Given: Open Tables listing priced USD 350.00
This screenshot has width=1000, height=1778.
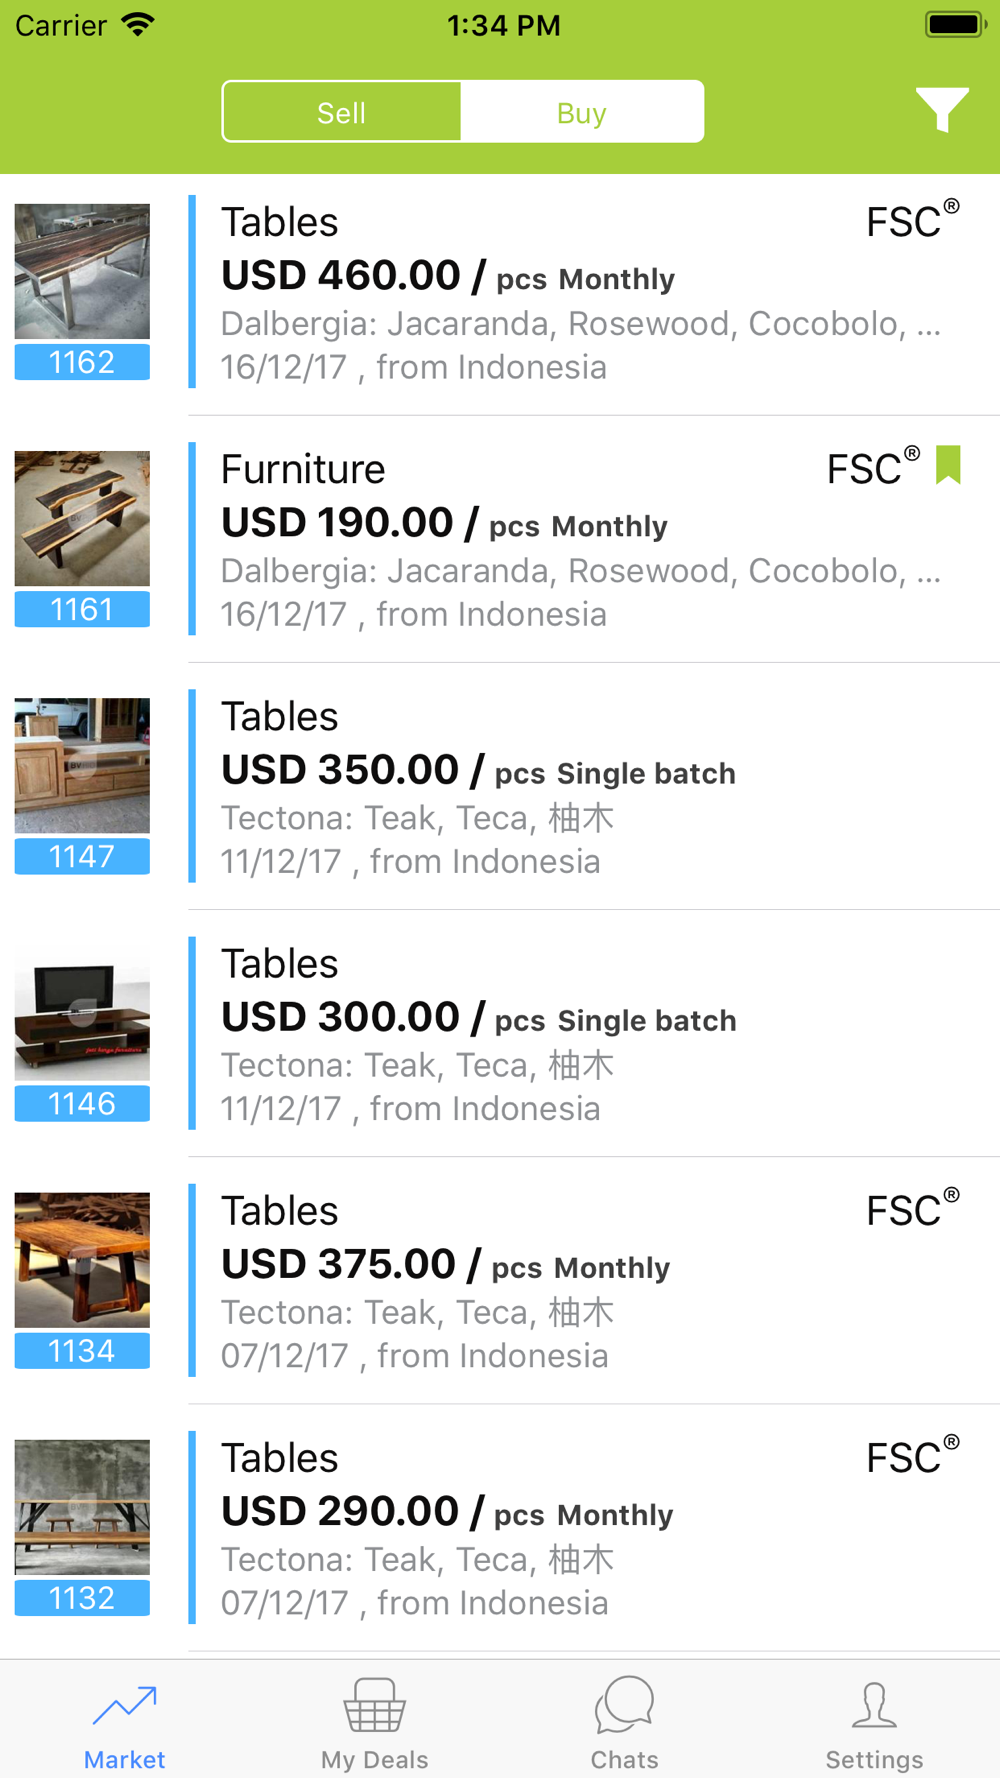Looking at the screenshot, I should [580, 787].
